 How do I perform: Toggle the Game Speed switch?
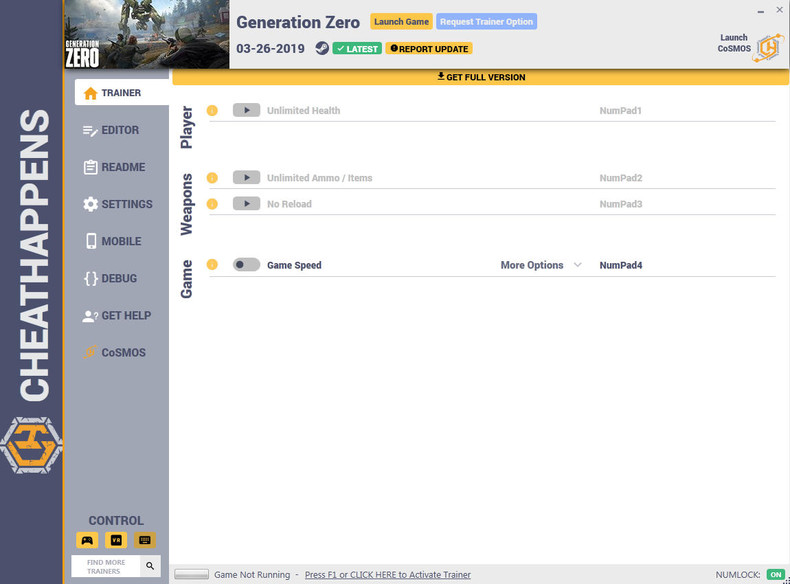246,265
